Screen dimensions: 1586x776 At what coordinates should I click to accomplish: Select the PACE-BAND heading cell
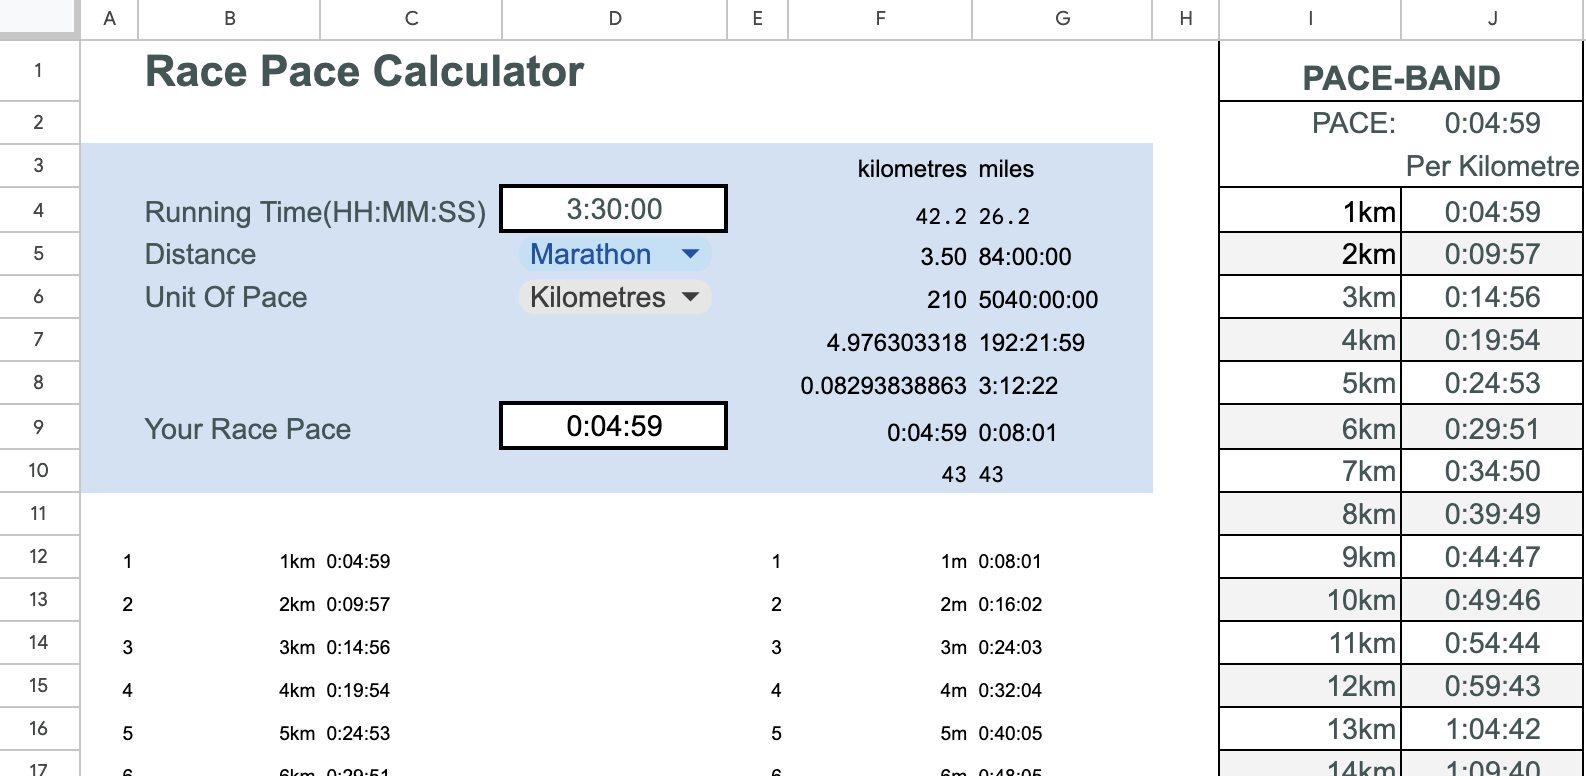coord(1401,78)
